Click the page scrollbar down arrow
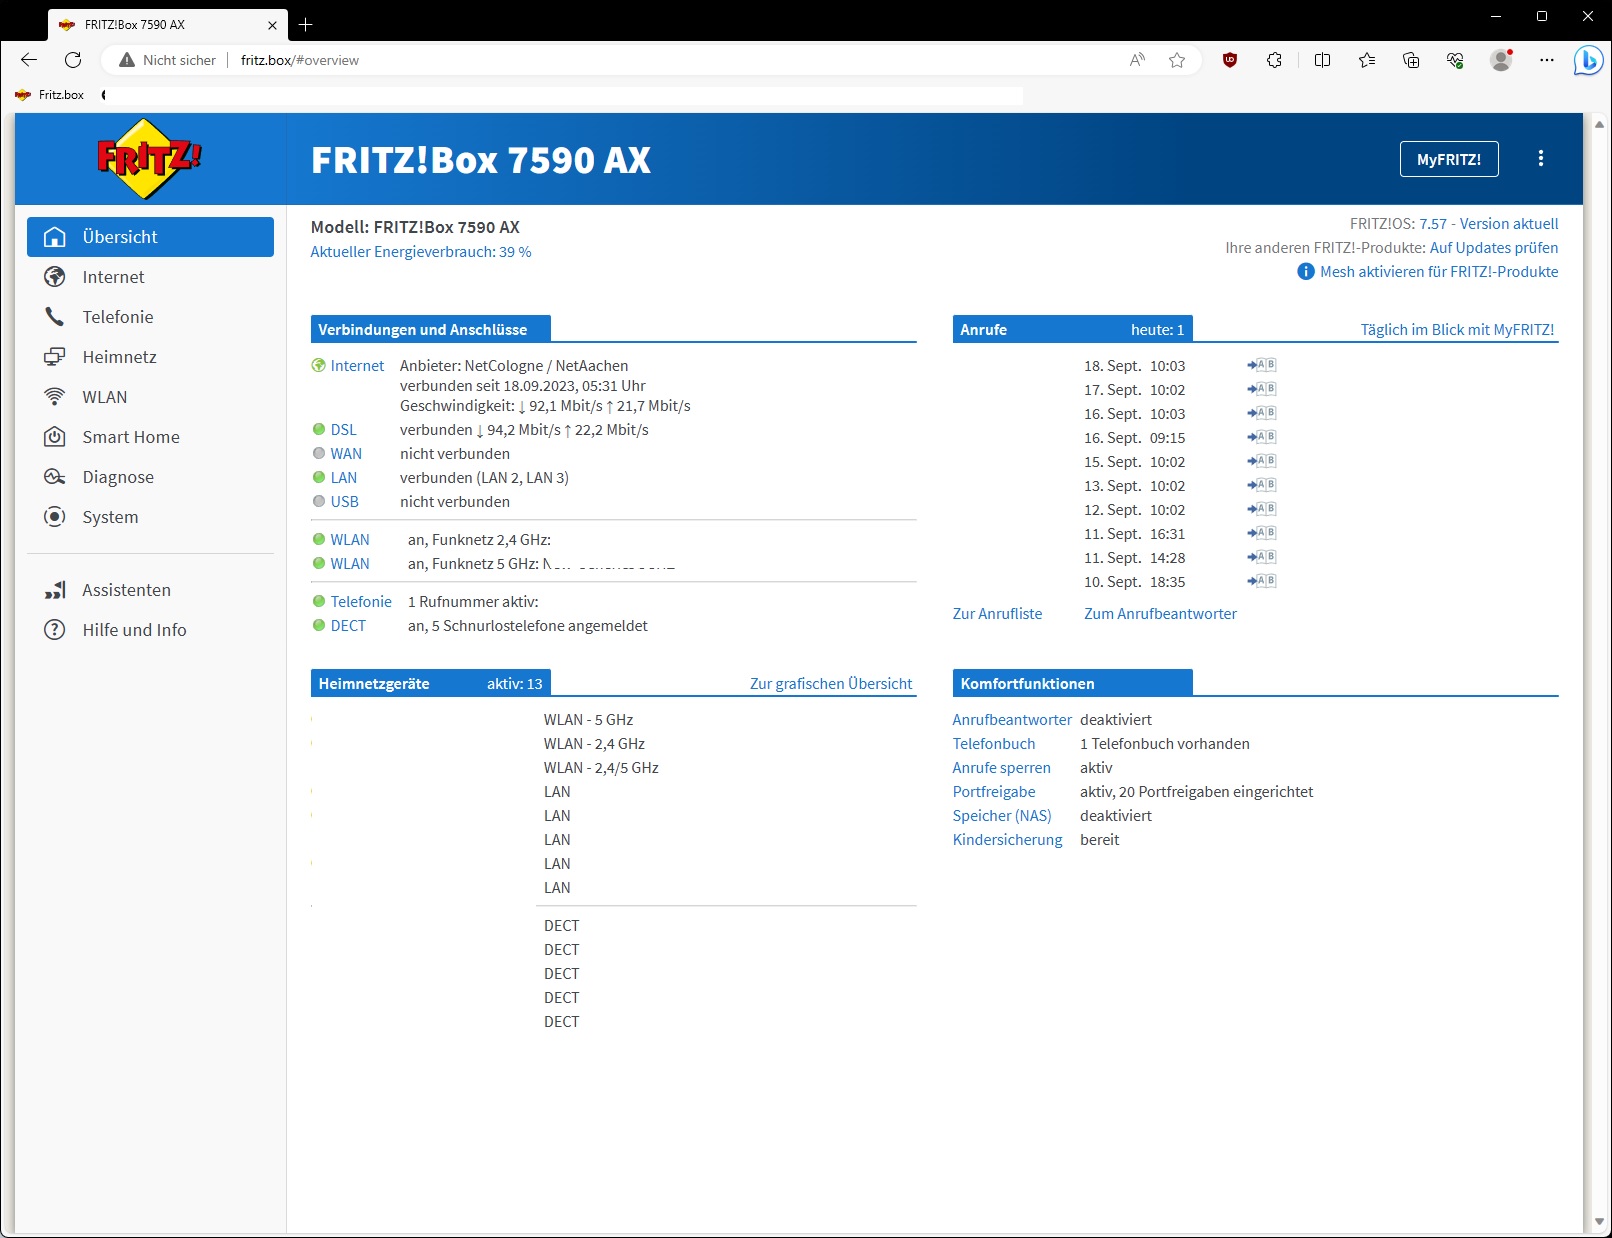The image size is (1612, 1238). pos(1598,1221)
